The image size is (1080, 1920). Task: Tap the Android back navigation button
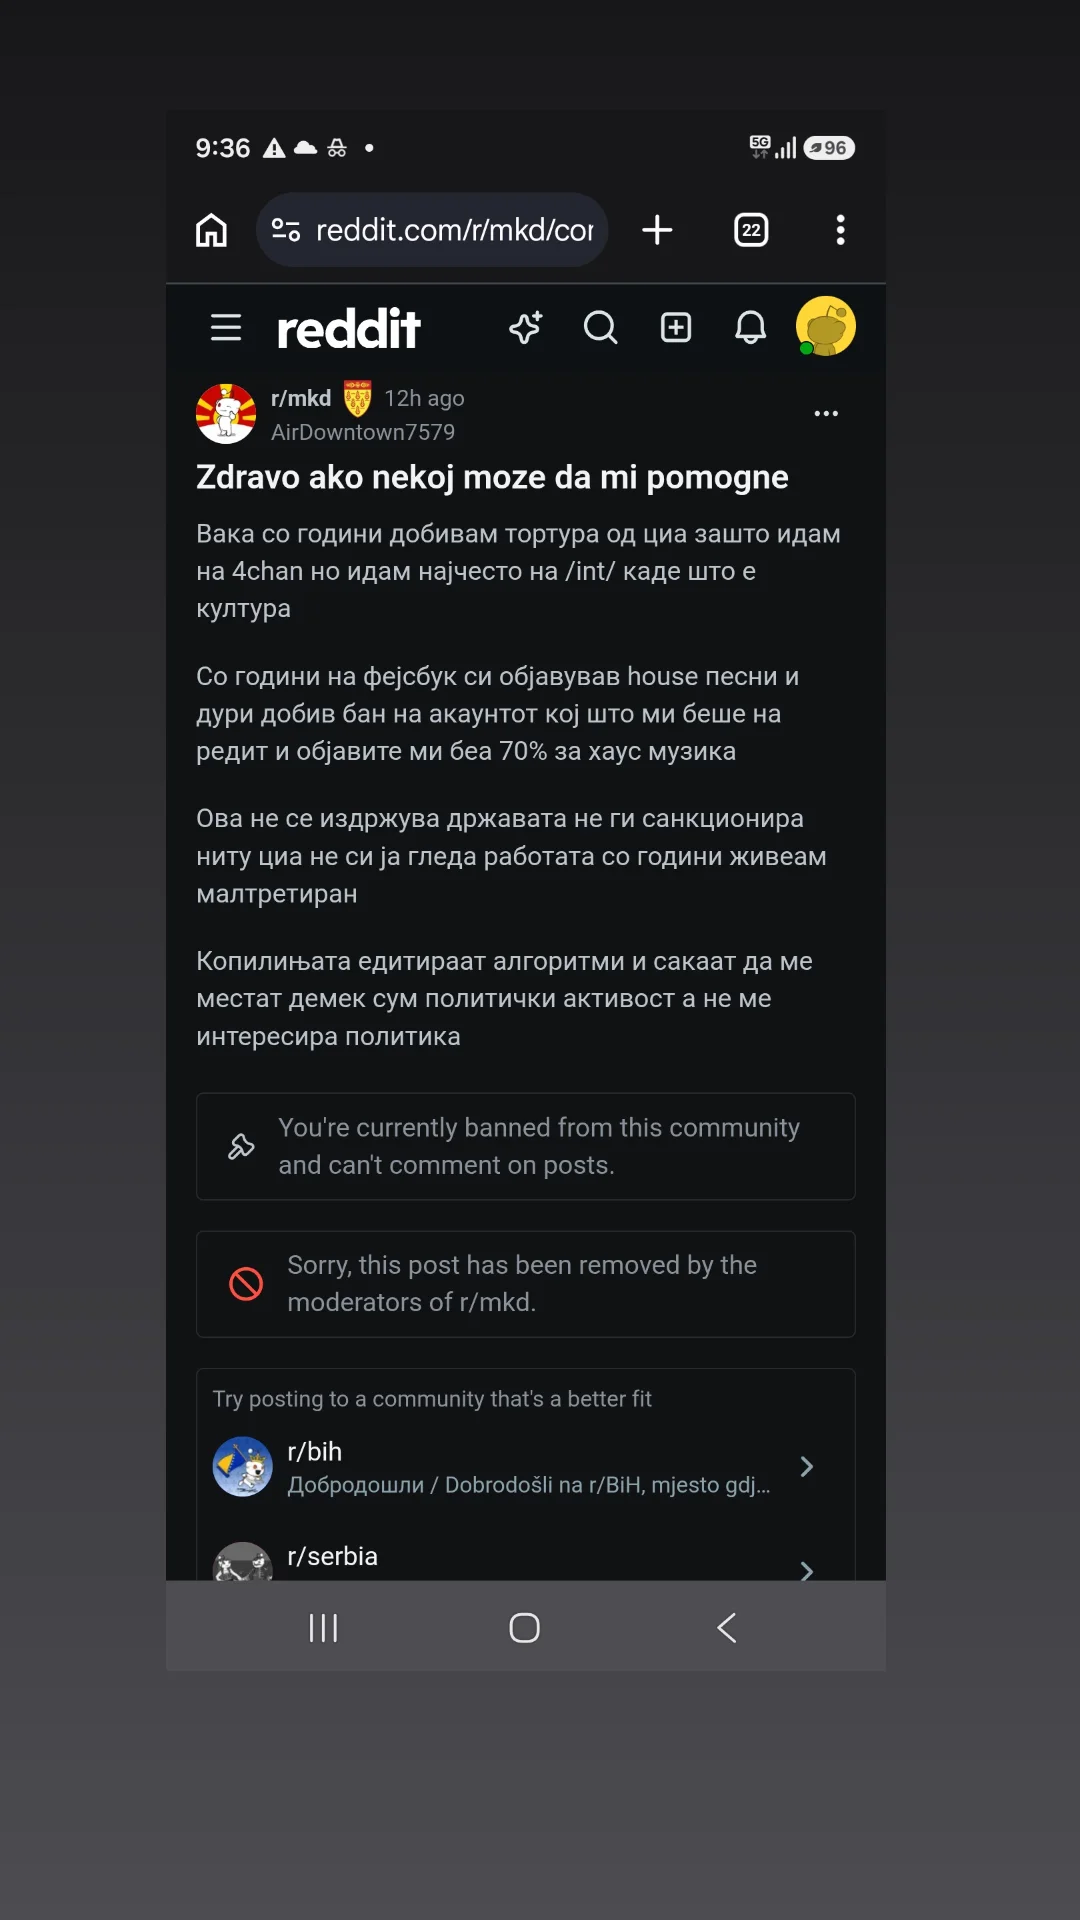[727, 1627]
